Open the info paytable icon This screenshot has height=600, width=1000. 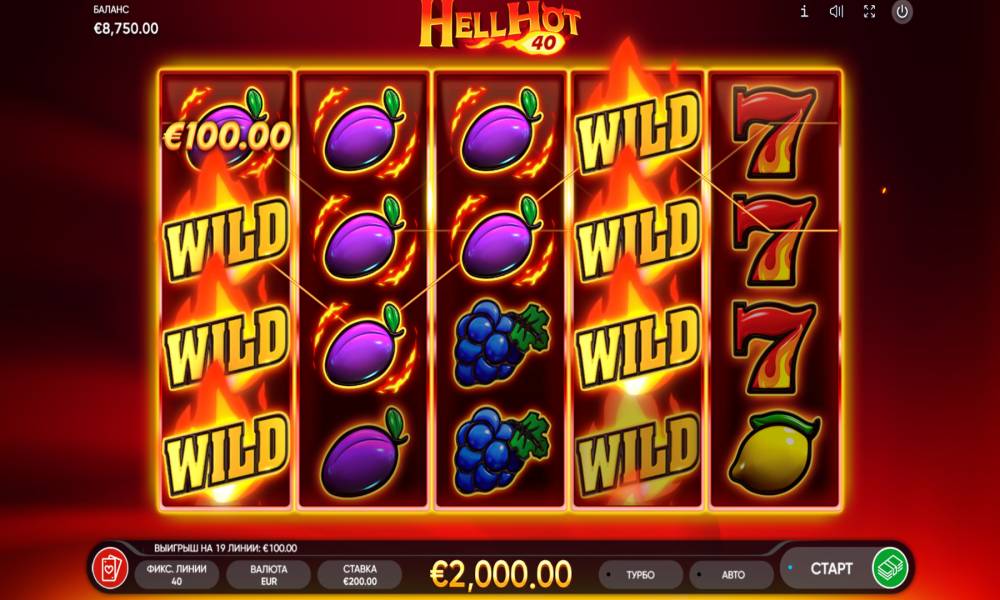[x=805, y=11]
